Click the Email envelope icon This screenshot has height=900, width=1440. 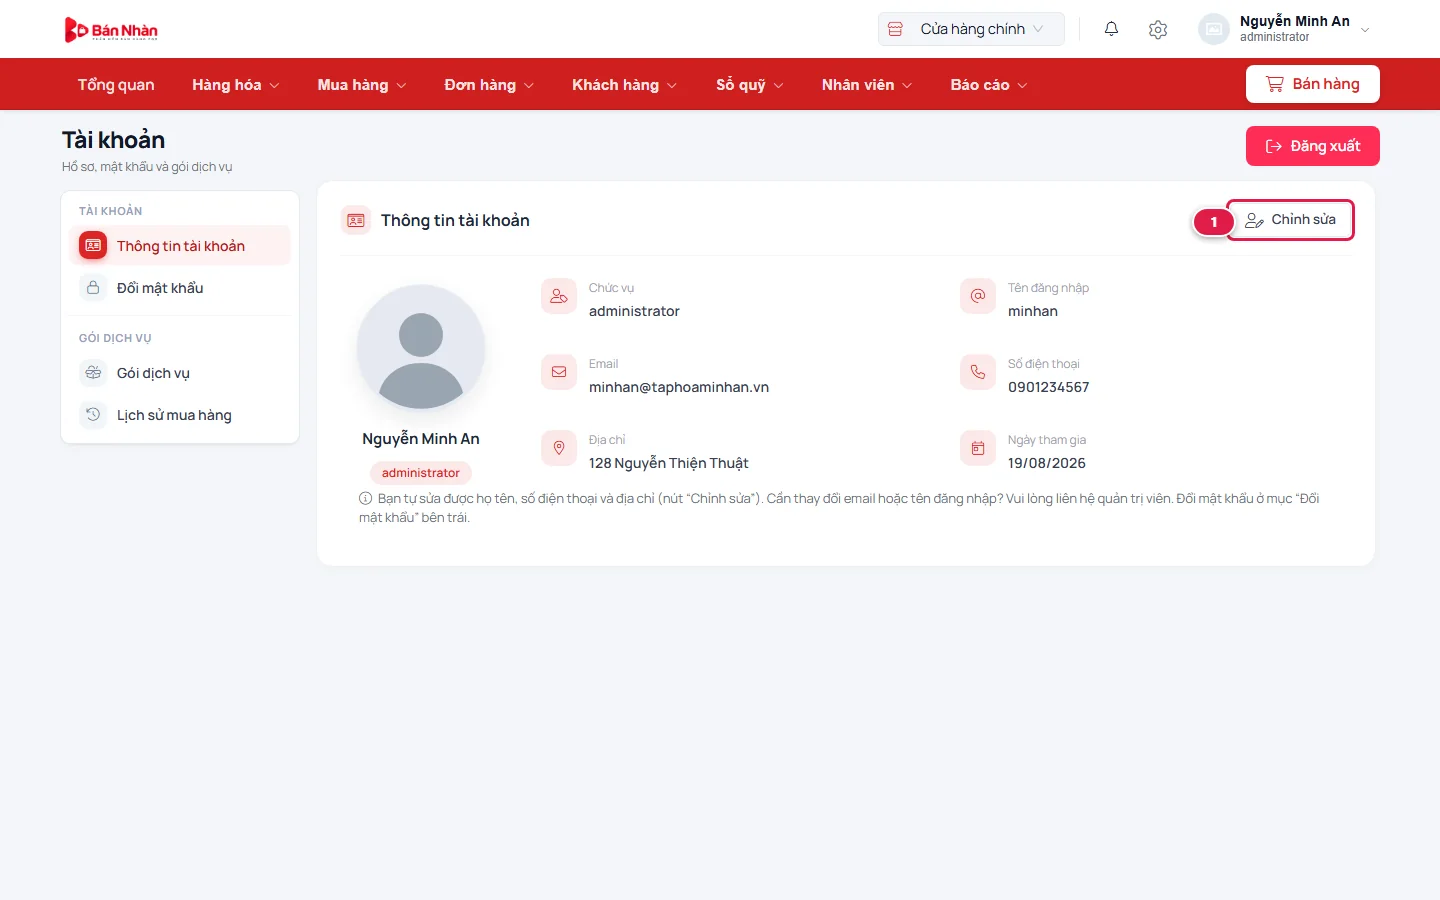pos(559,372)
